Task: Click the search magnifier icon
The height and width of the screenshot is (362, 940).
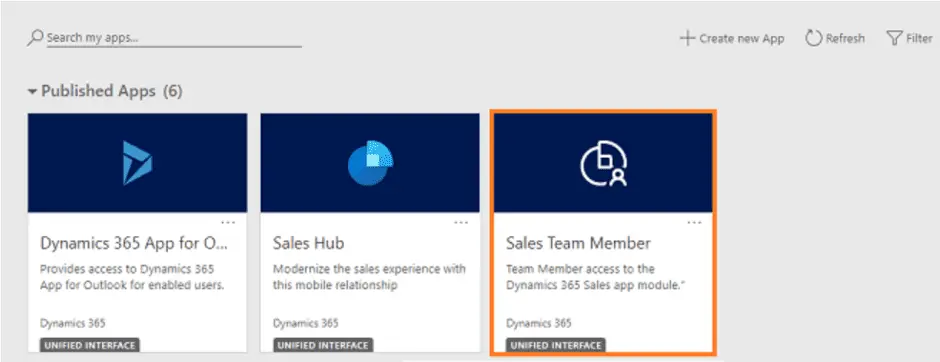Action: coord(35,38)
